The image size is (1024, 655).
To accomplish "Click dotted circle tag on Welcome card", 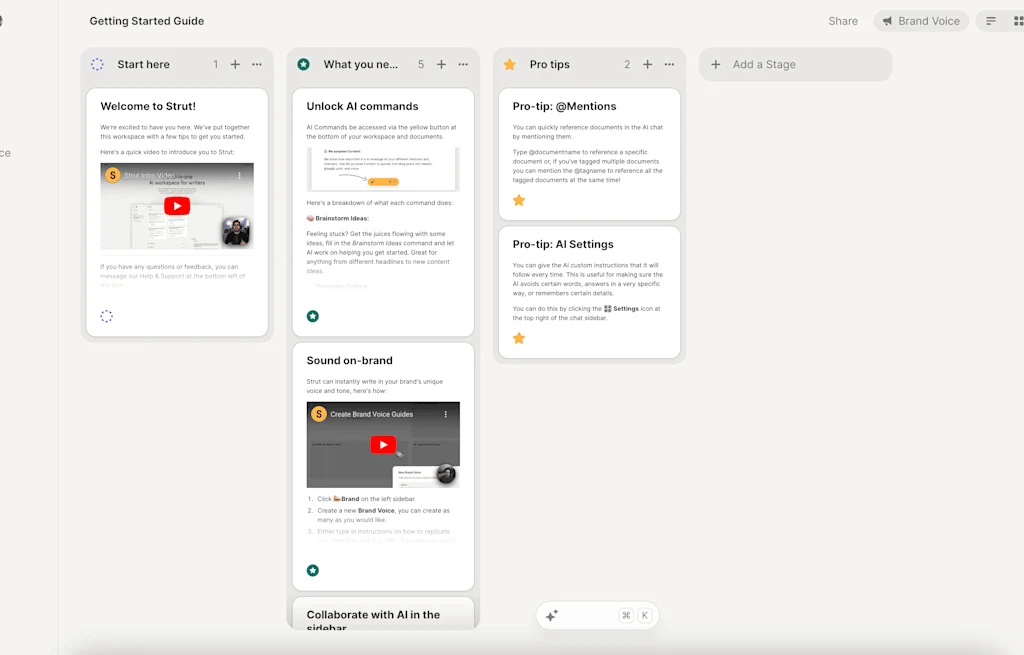I will pyautogui.click(x=106, y=316).
